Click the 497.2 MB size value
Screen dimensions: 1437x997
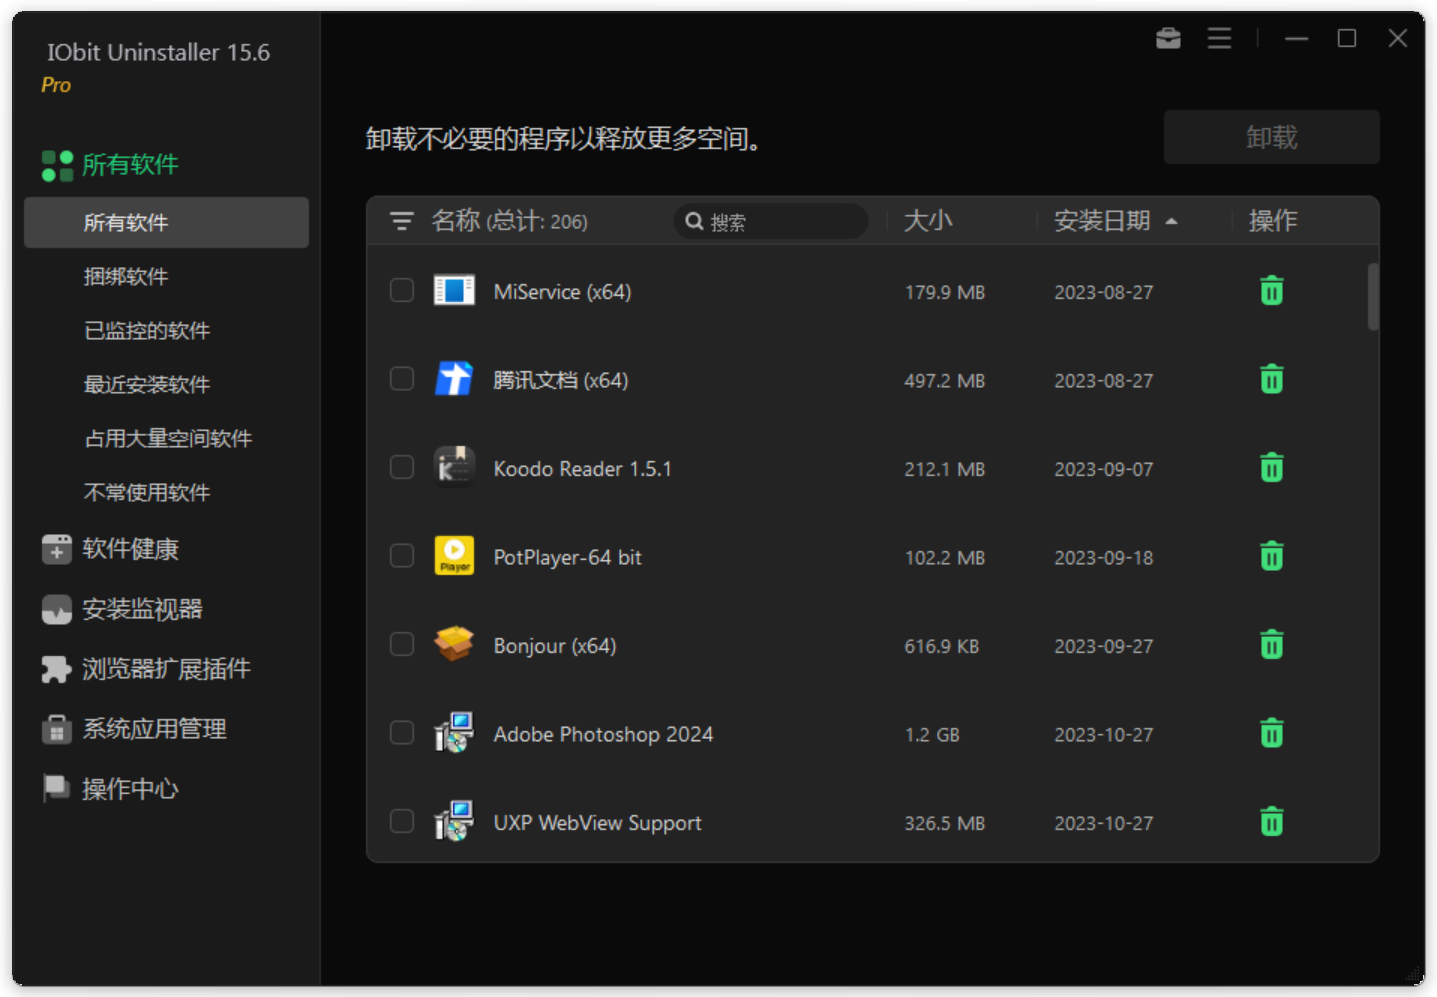944,381
